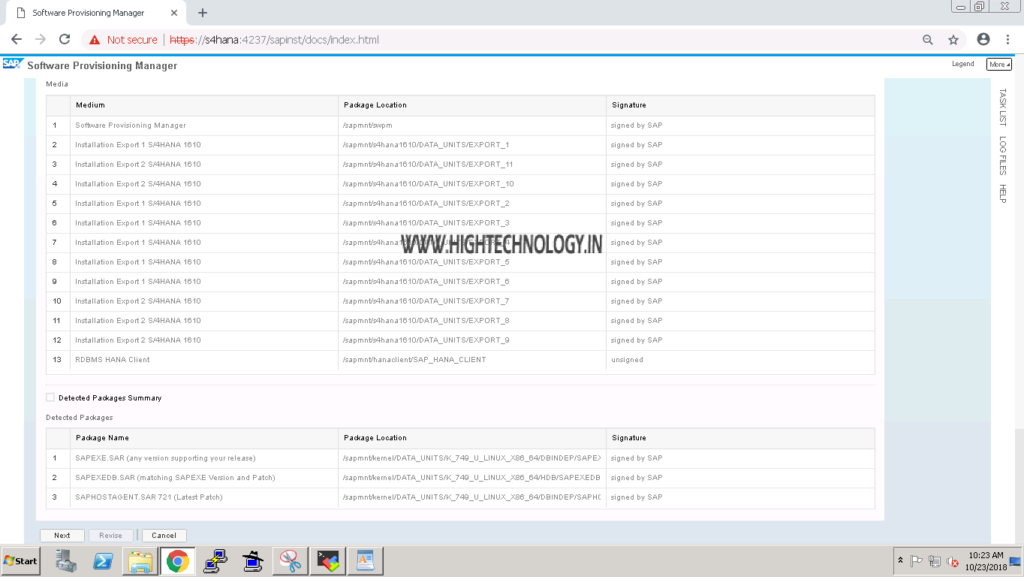The height and width of the screenshot is (577, 1024).
Task: Bookmark this page with star icon
Action: [953, 40]
